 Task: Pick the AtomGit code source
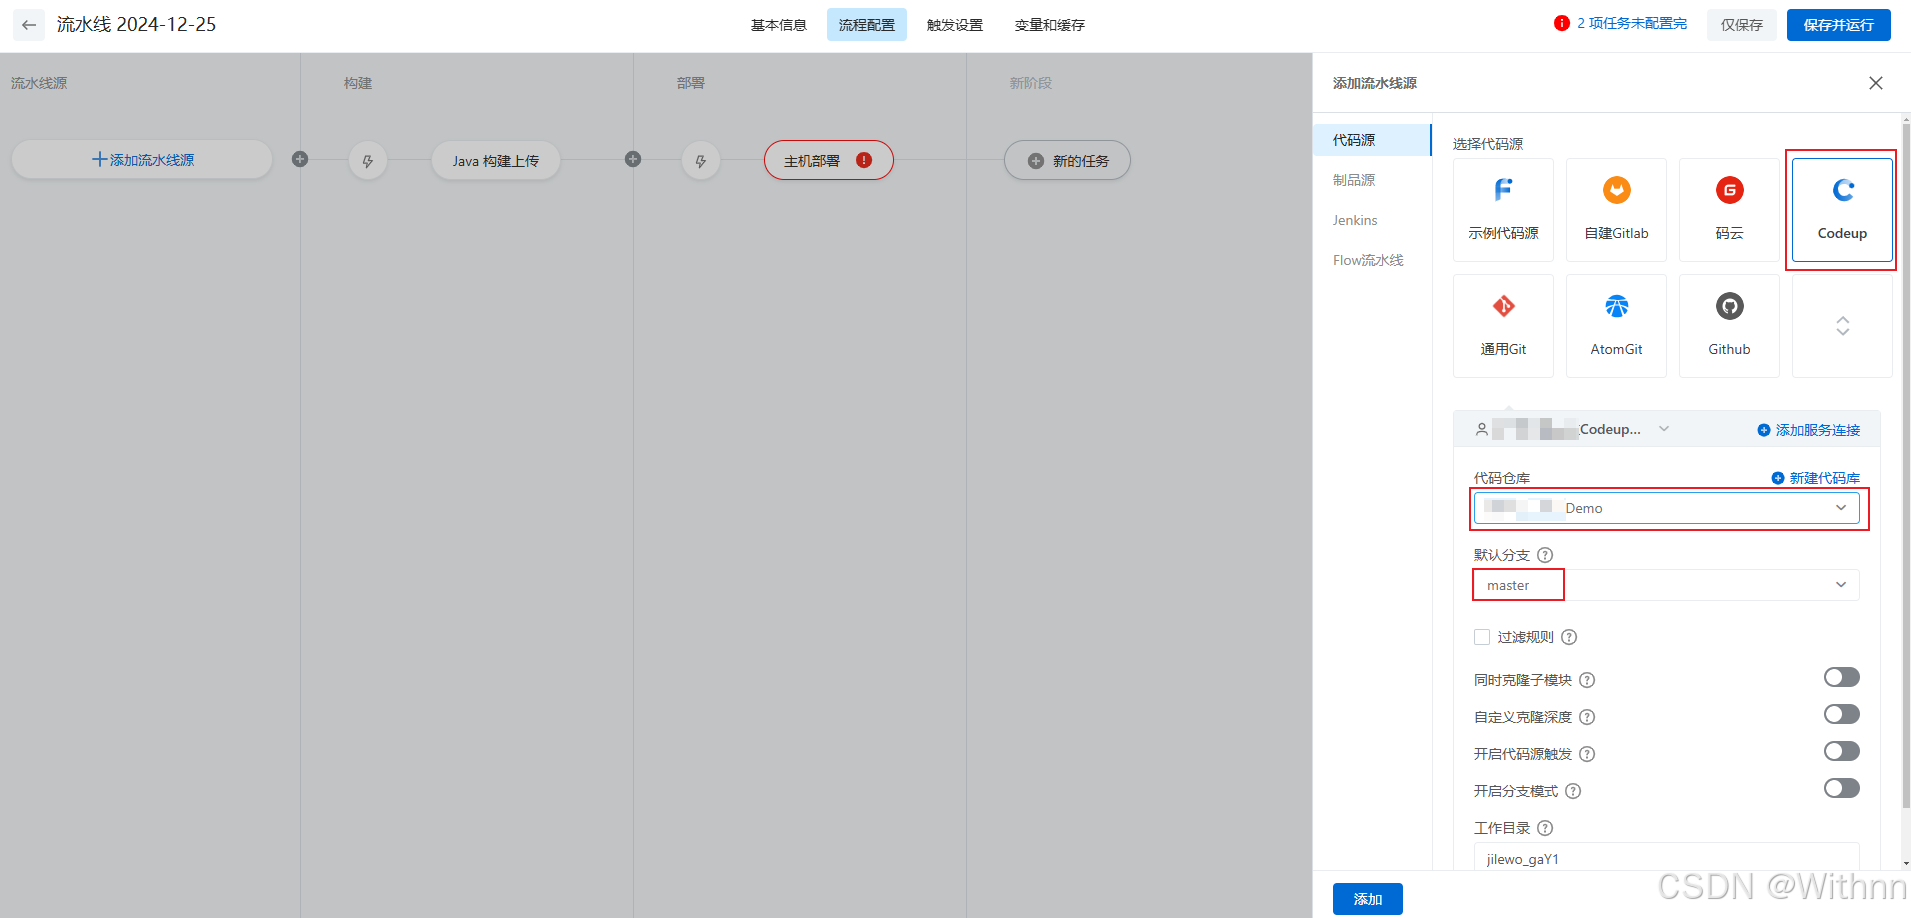tap(1615, 323)
